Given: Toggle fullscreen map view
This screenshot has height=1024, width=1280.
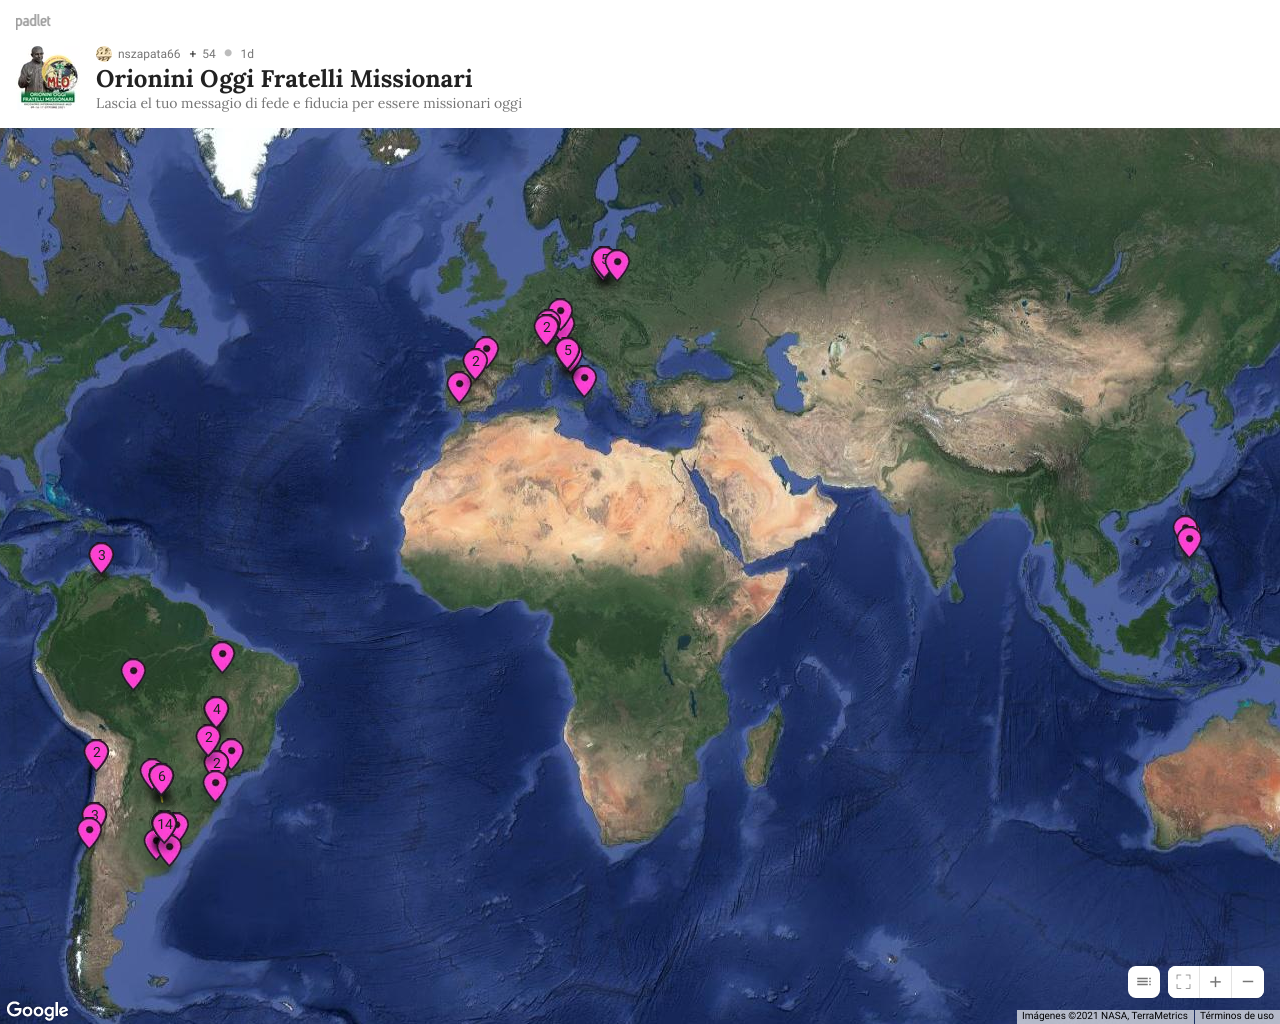Looking at the screenshot, I should click(1183, 982).
